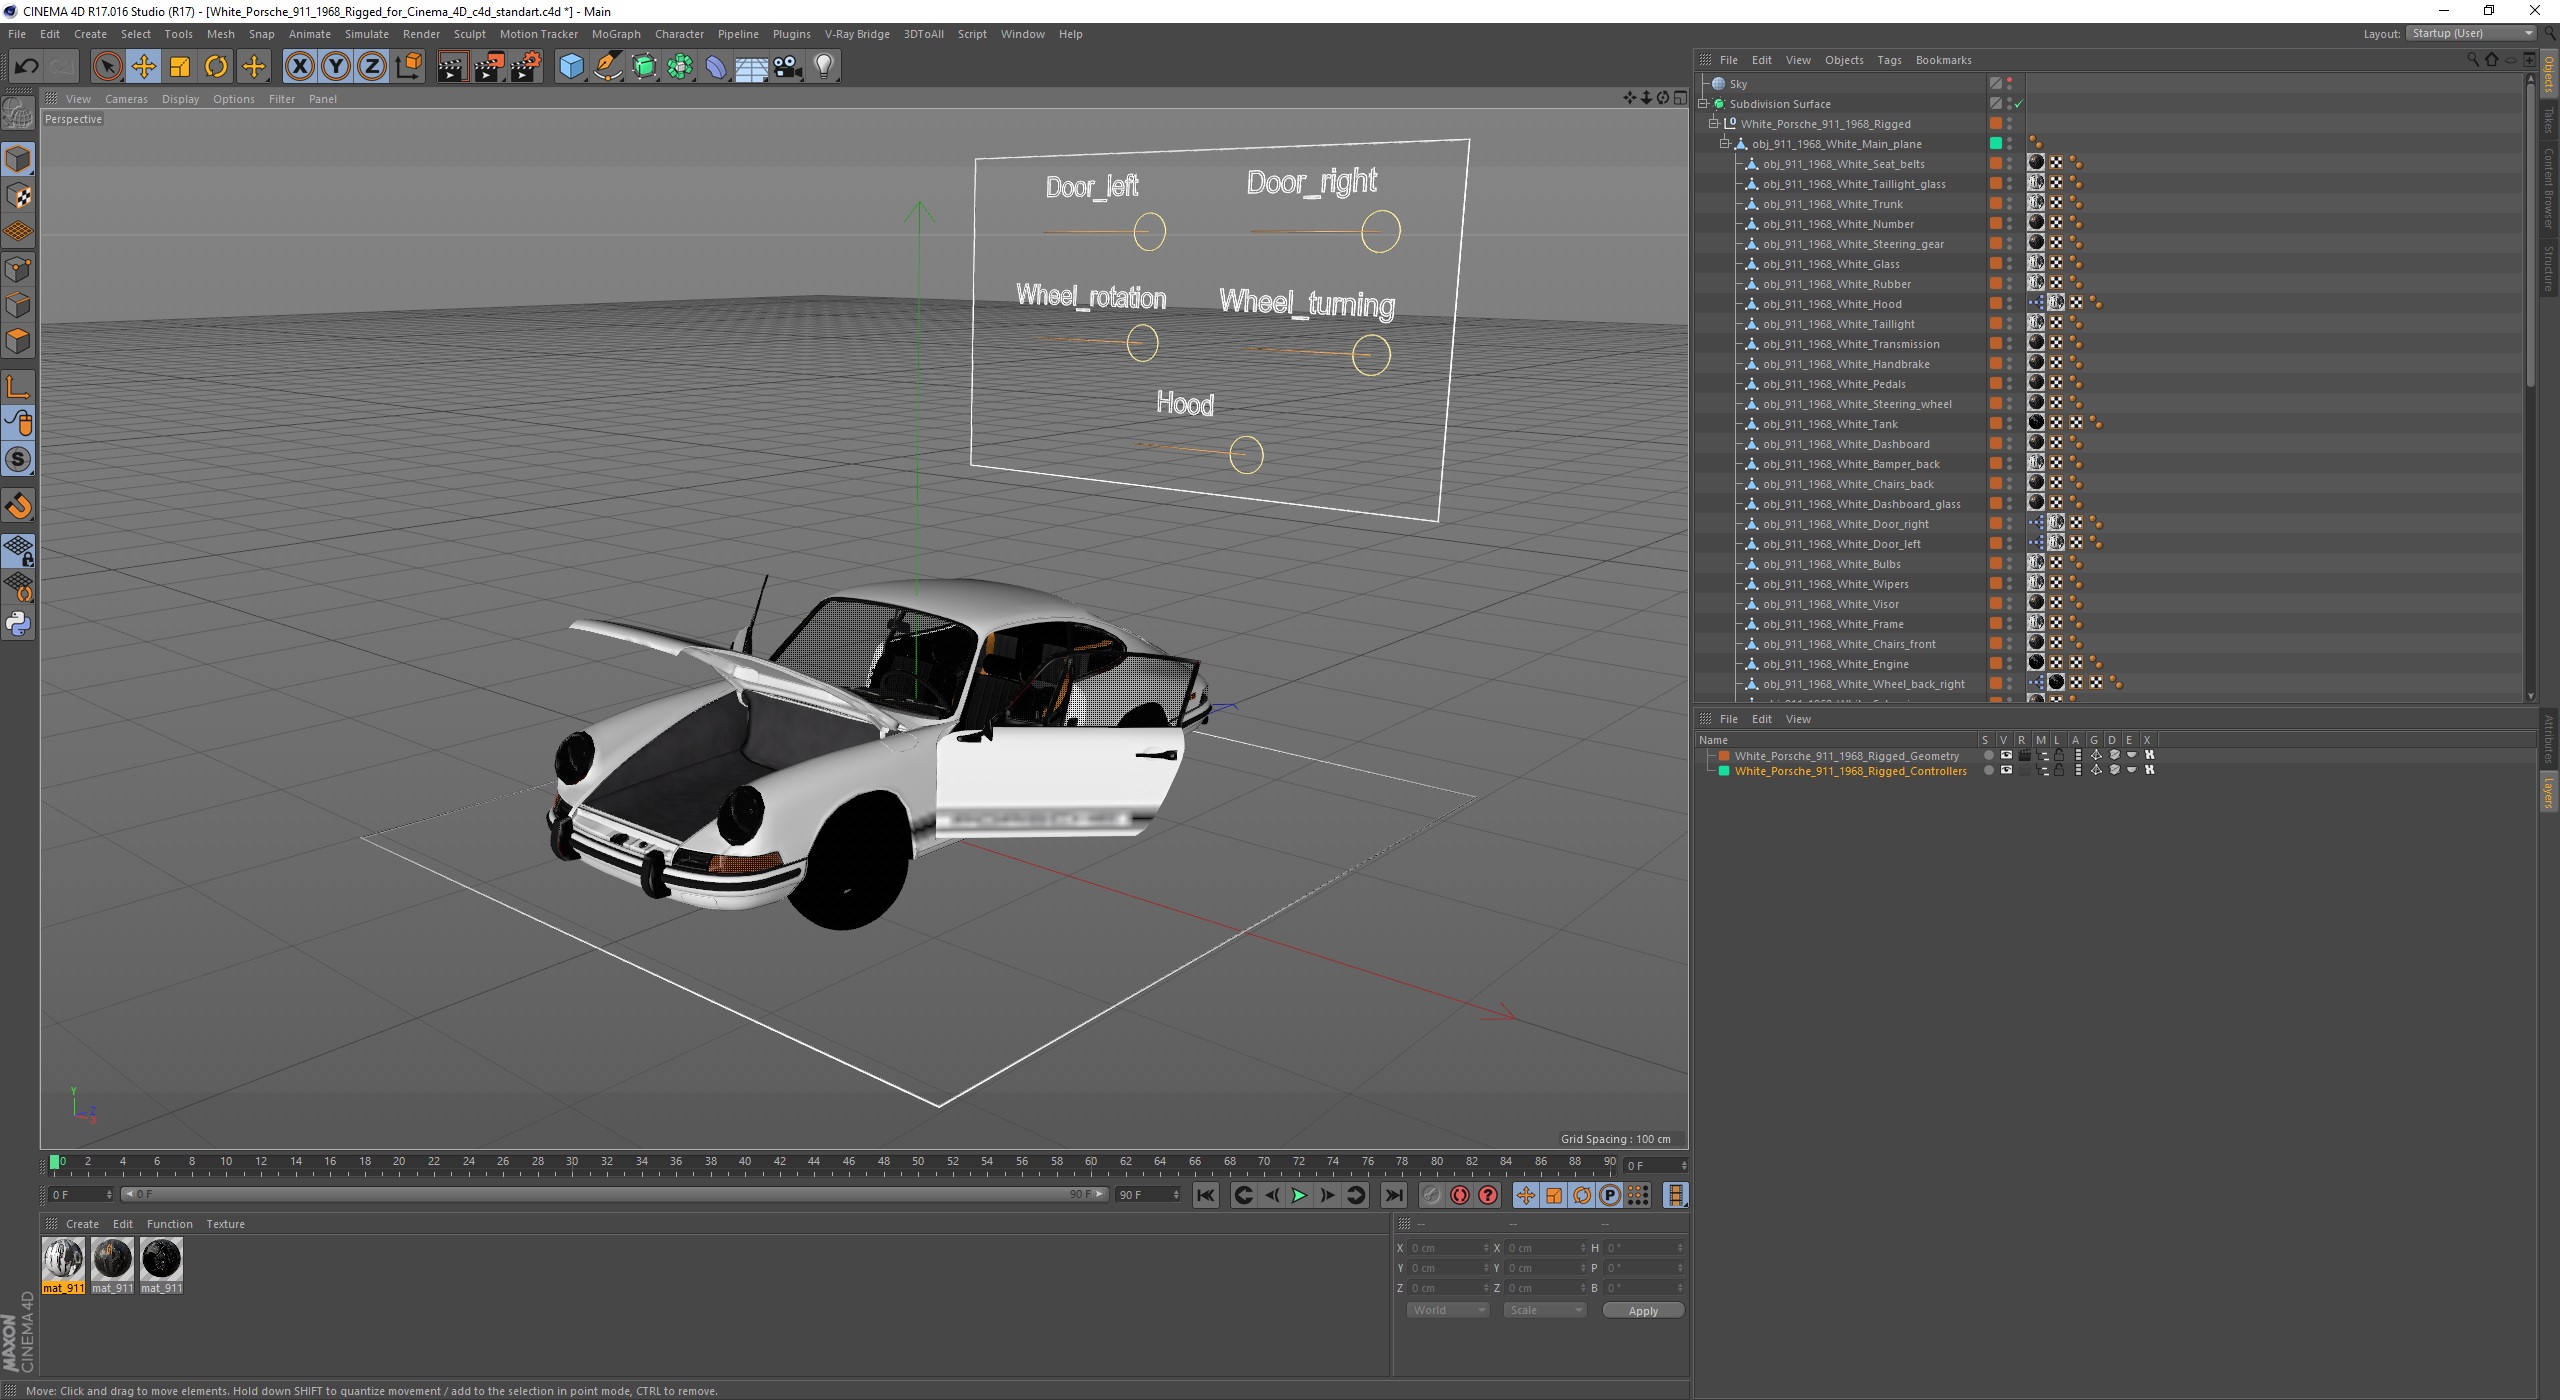
Task: Toggle the viewport maximize icon
Action: point(1680,98)
